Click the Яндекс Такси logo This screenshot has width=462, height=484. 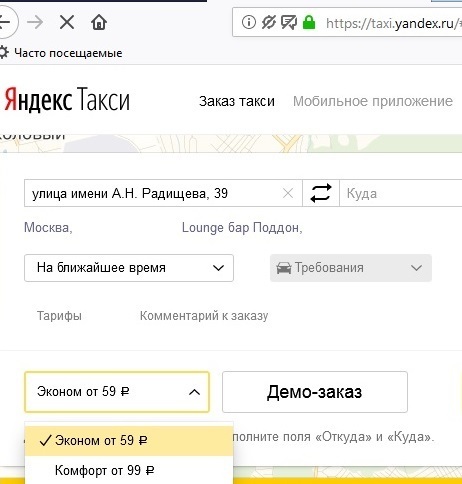(67, 99)
